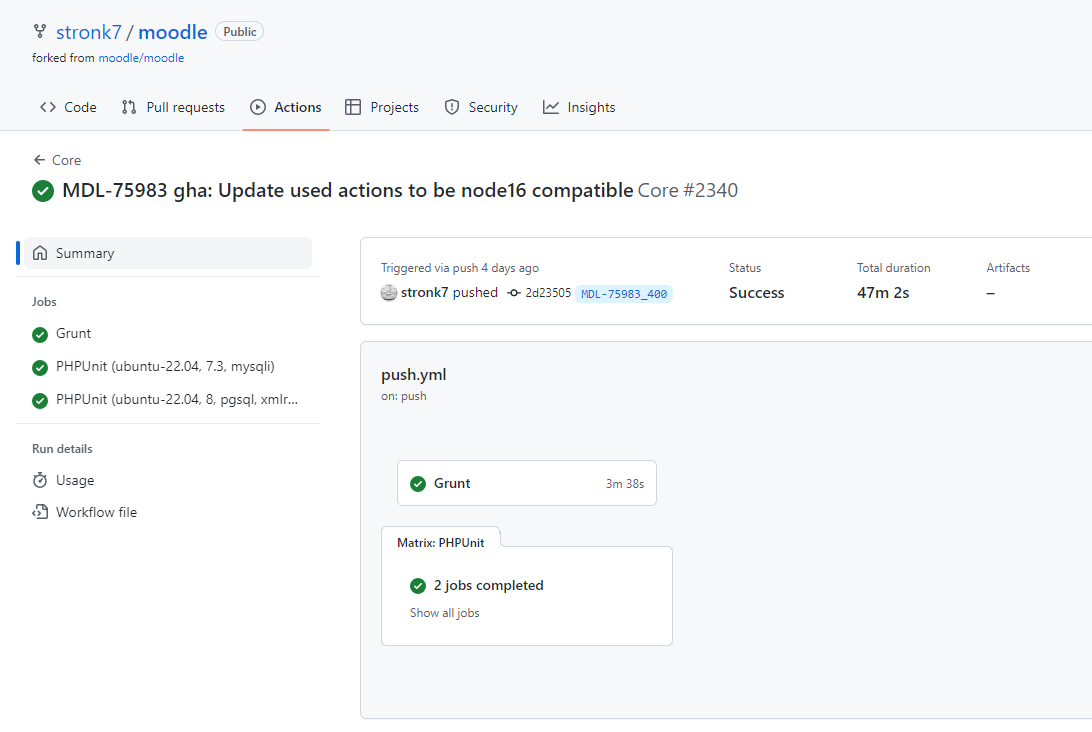Screen dimensions: 1092x732
Task: Click the commit icon before 2d23505
Action: 514,293
